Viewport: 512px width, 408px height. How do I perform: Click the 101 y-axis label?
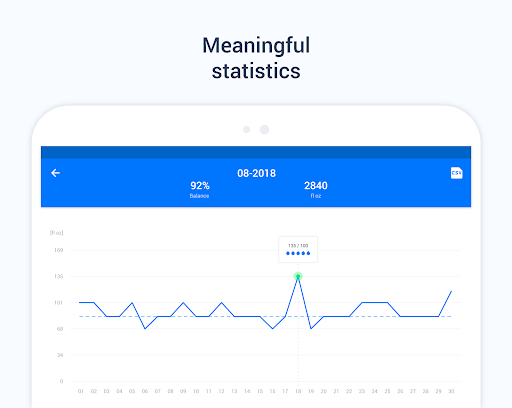[x=58, y=303]
